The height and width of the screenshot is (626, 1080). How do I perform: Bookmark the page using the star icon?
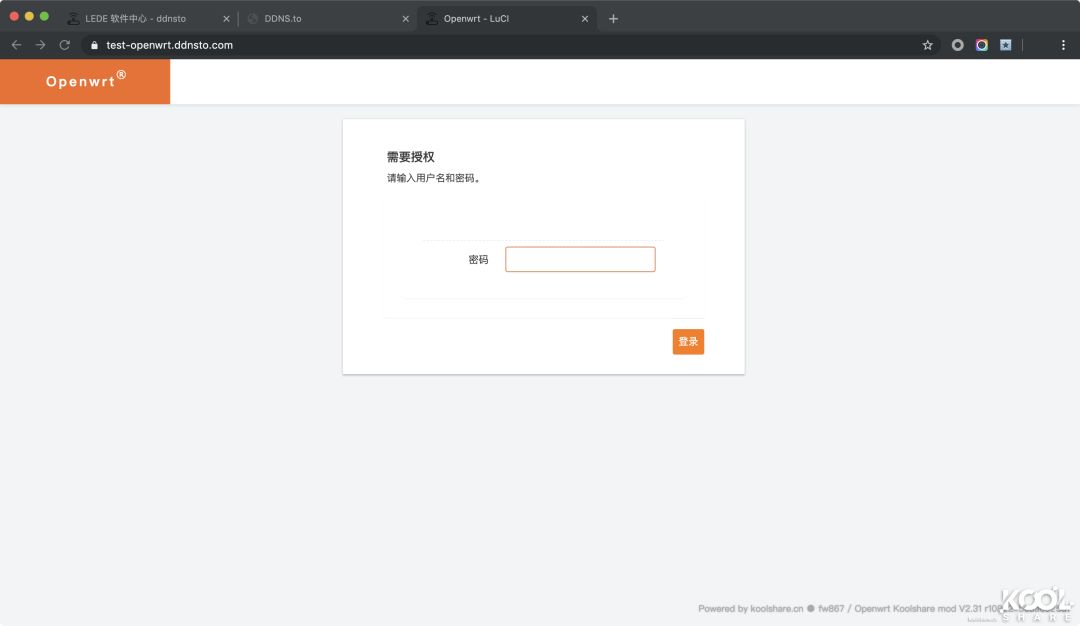click(927, 44)
